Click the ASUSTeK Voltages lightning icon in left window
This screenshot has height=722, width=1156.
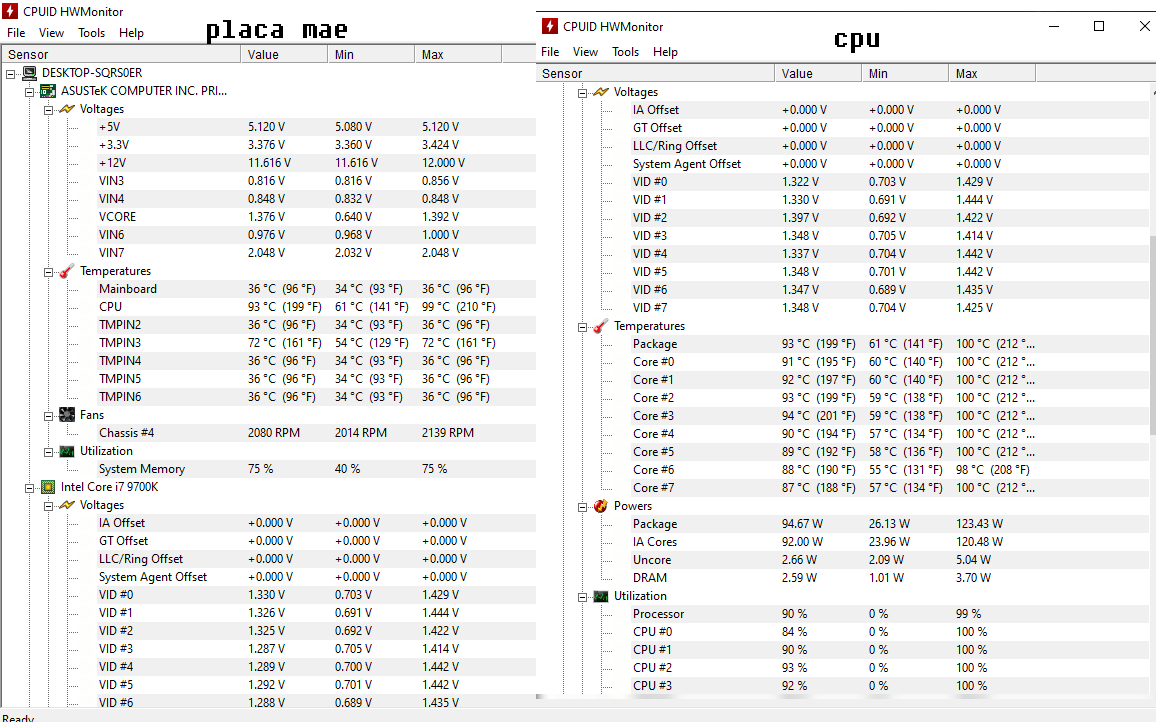pyautogui.click(x=67, y=109)
